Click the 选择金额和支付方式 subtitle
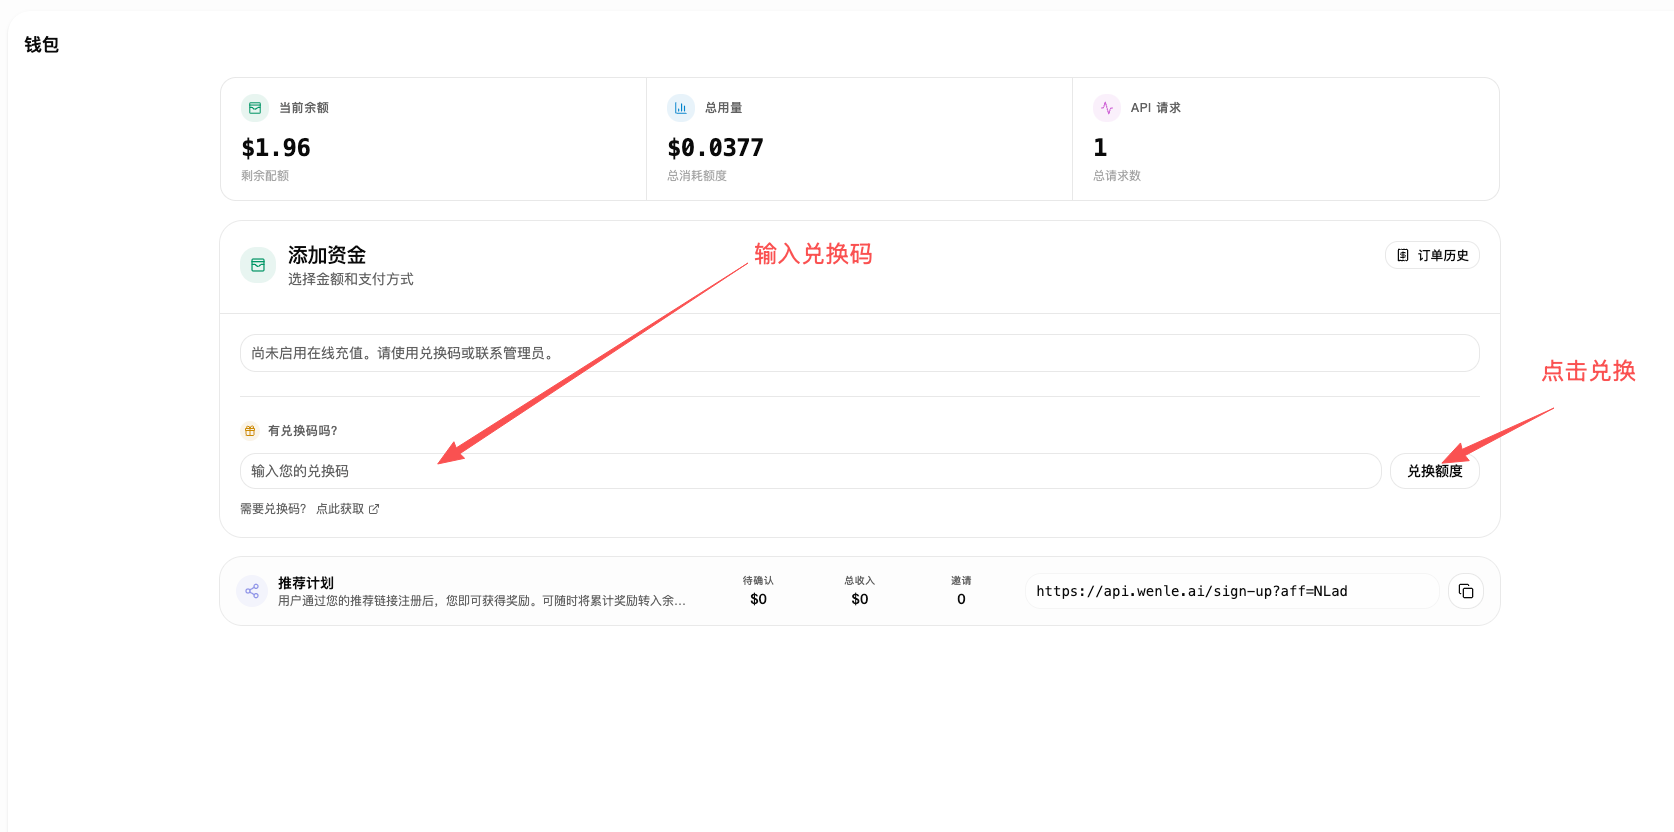 pos(351,279)
